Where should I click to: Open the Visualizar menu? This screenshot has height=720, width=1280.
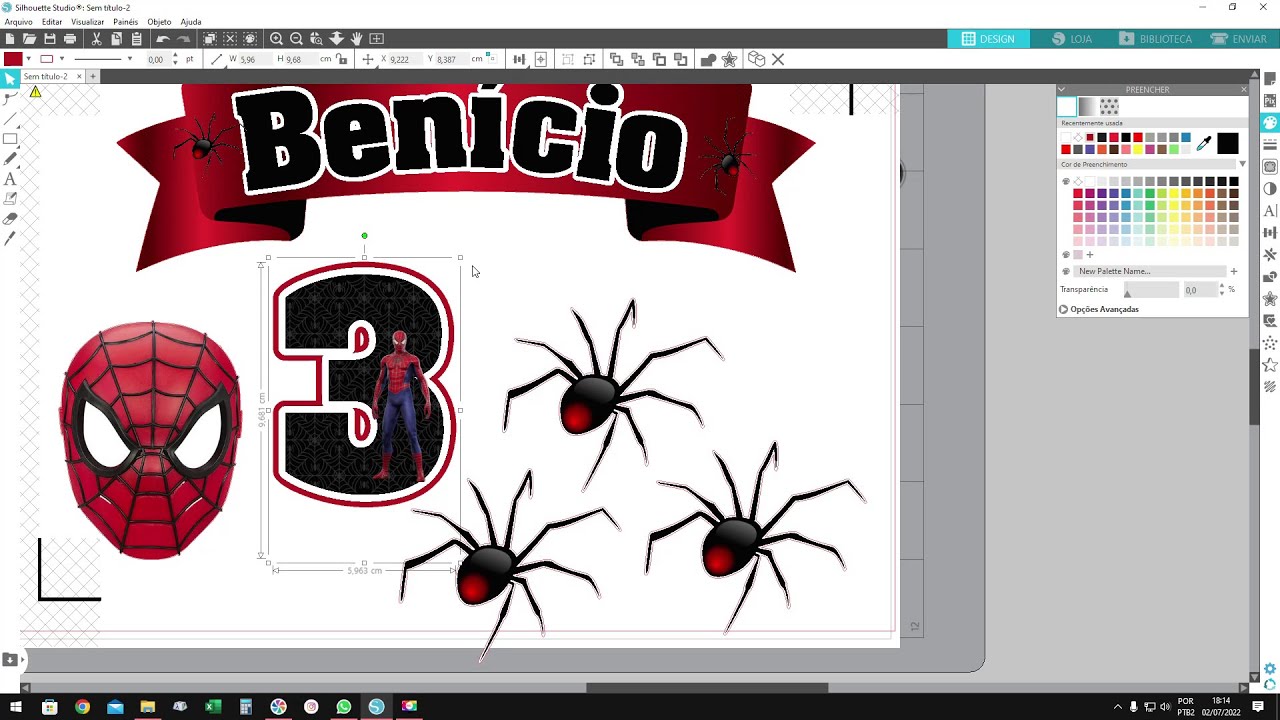(88, 22)
